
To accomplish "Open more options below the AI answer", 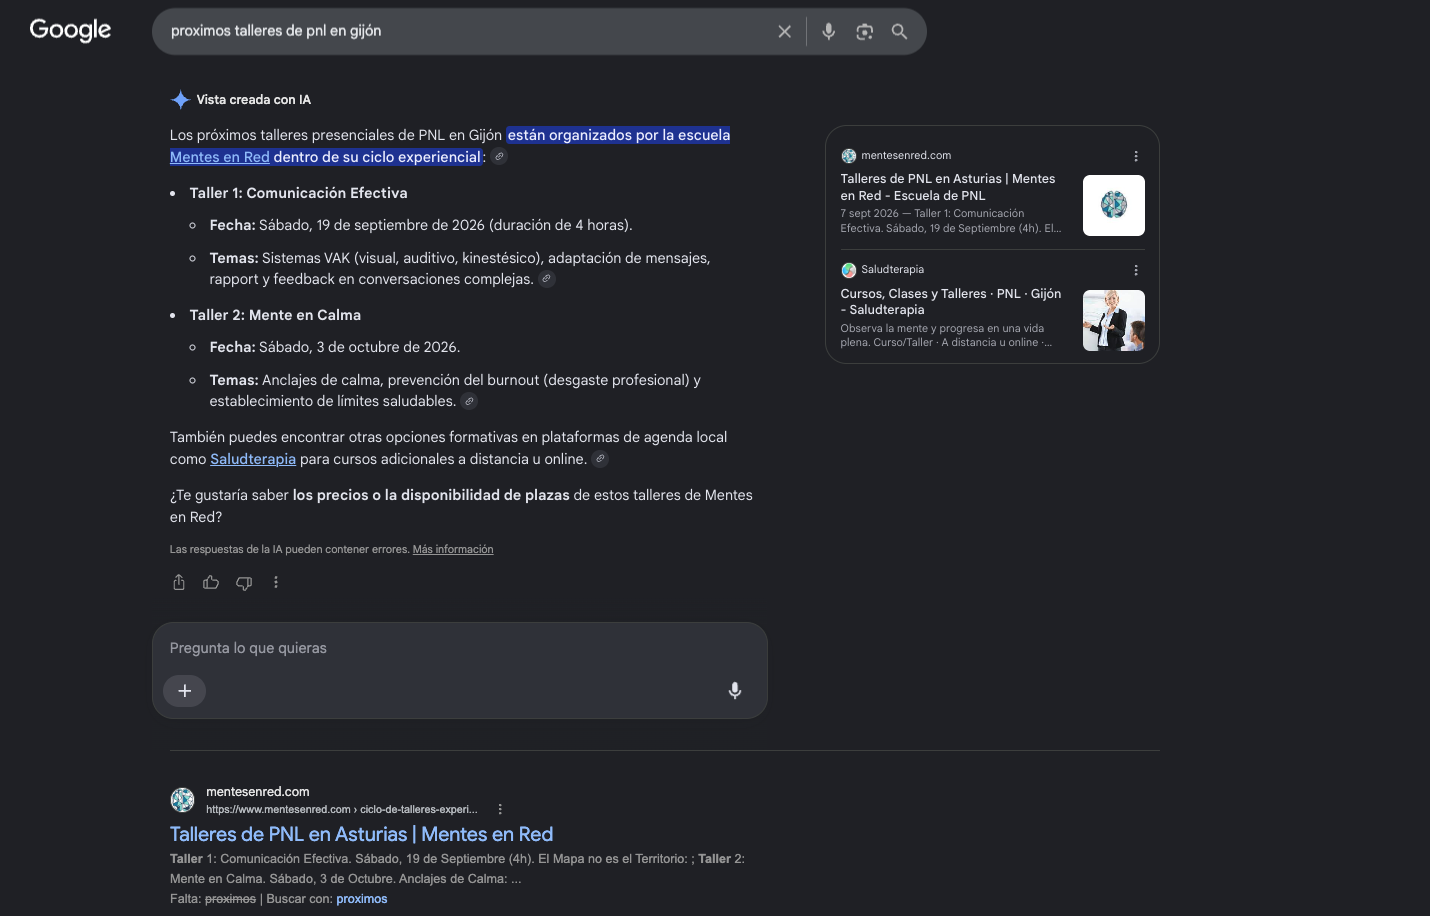I will coord(276,582).
